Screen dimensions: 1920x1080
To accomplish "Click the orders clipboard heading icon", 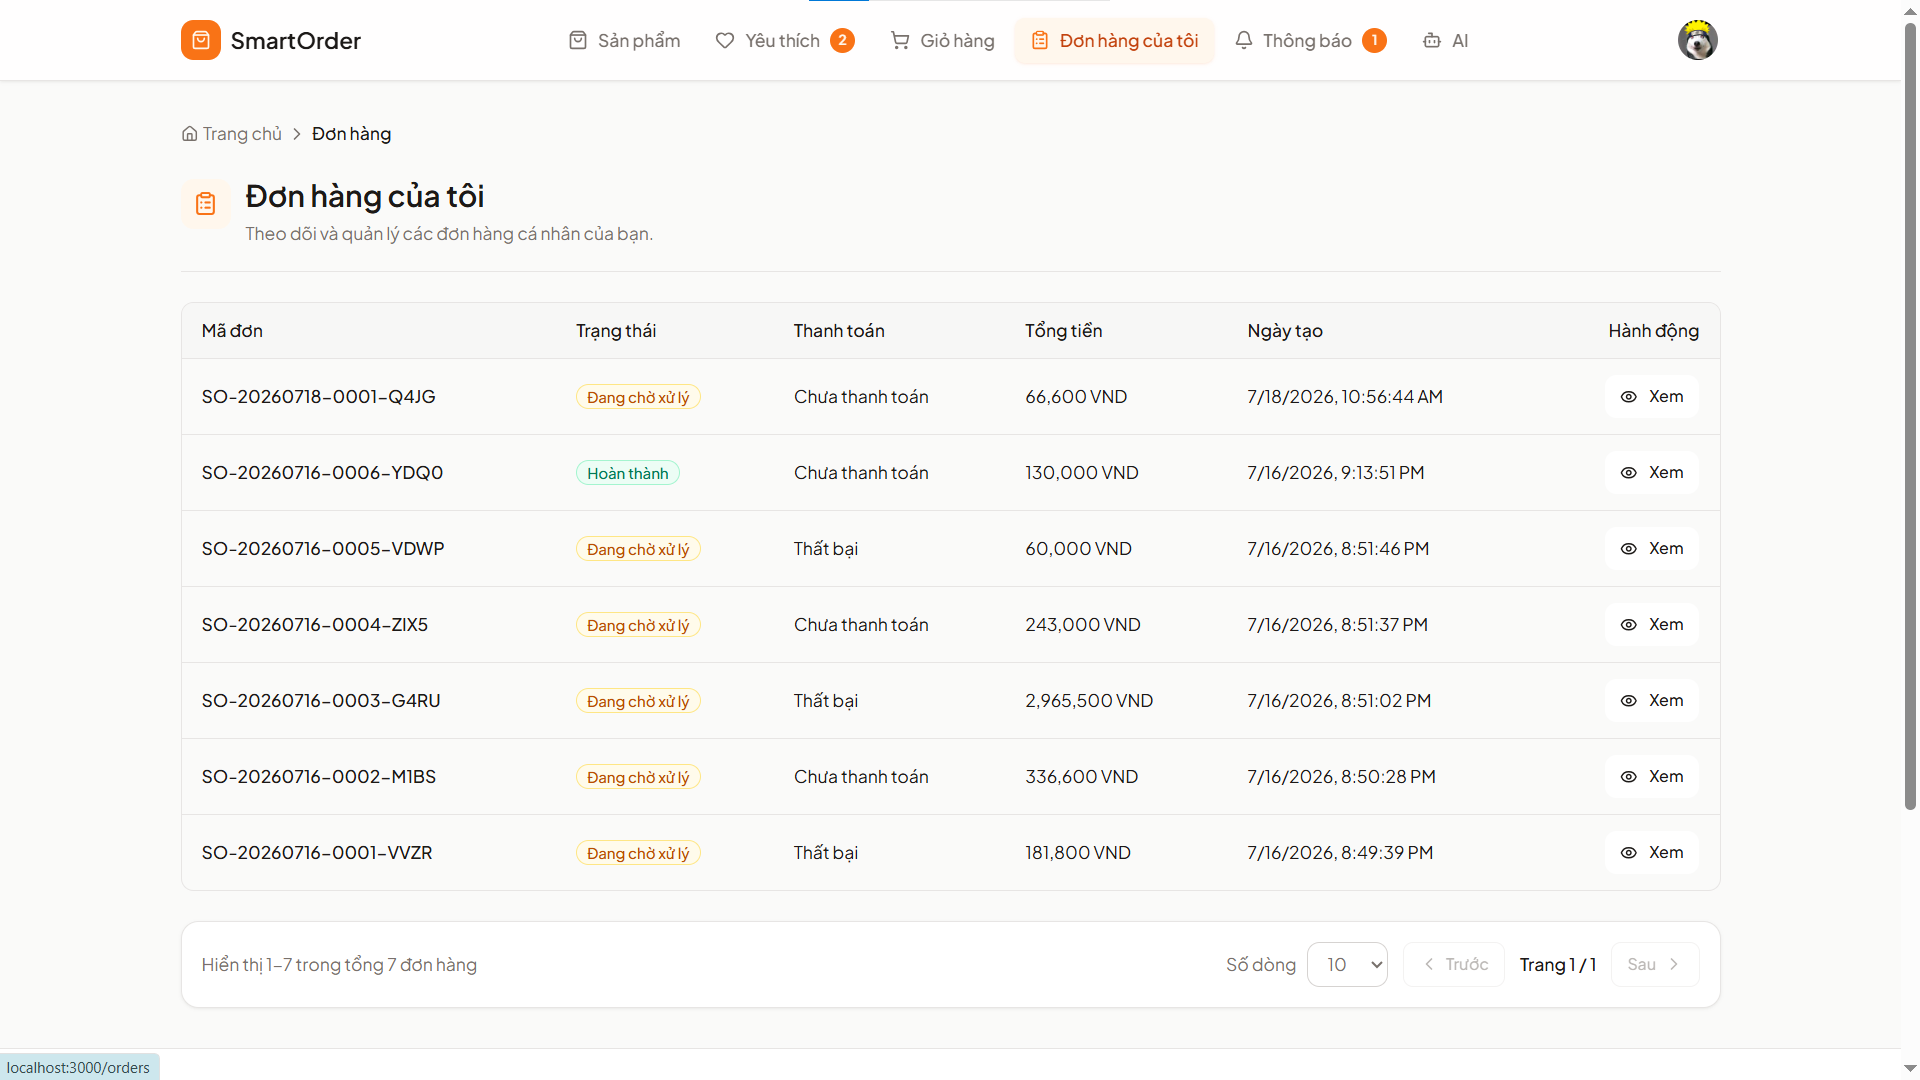I will coord(206,204).
